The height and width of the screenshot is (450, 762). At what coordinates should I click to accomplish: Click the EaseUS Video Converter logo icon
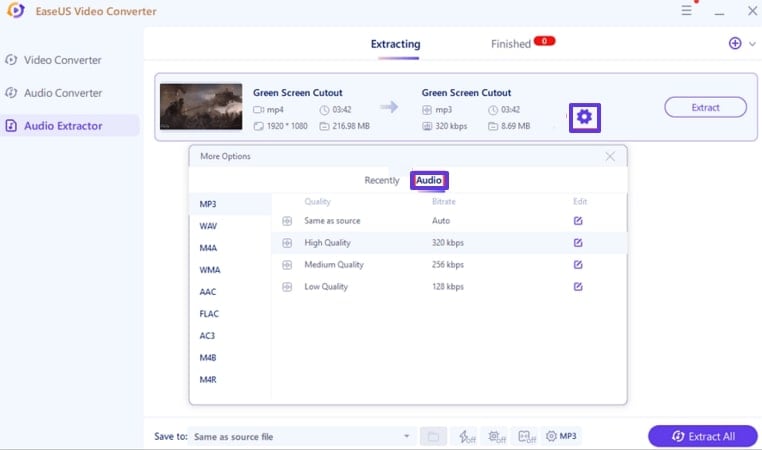16,10
